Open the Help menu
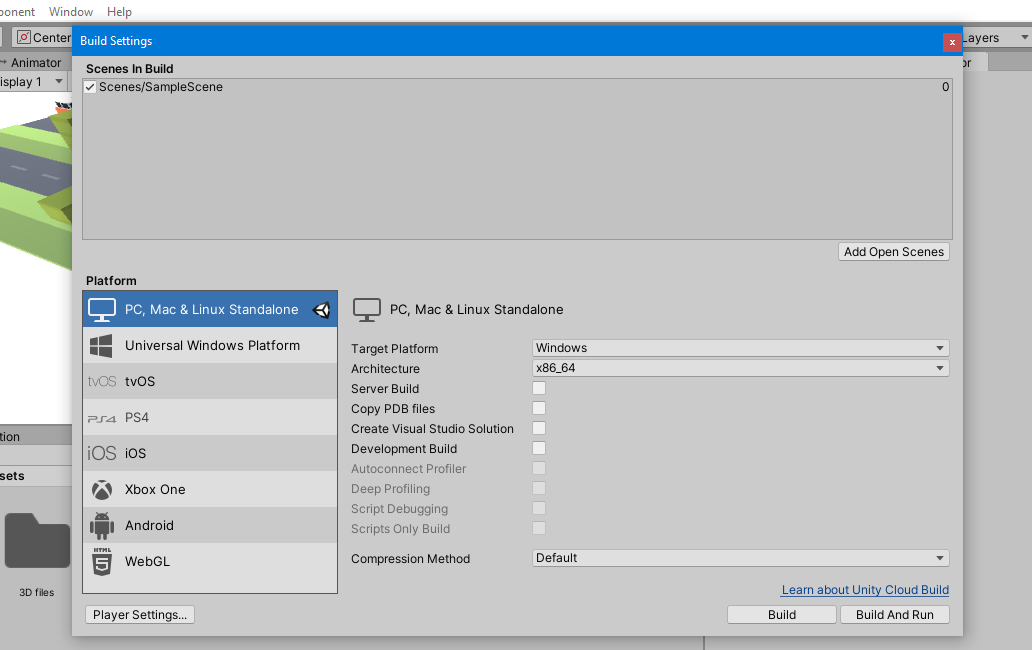The width and height of the screenshot is (1032, 650). 119,12
